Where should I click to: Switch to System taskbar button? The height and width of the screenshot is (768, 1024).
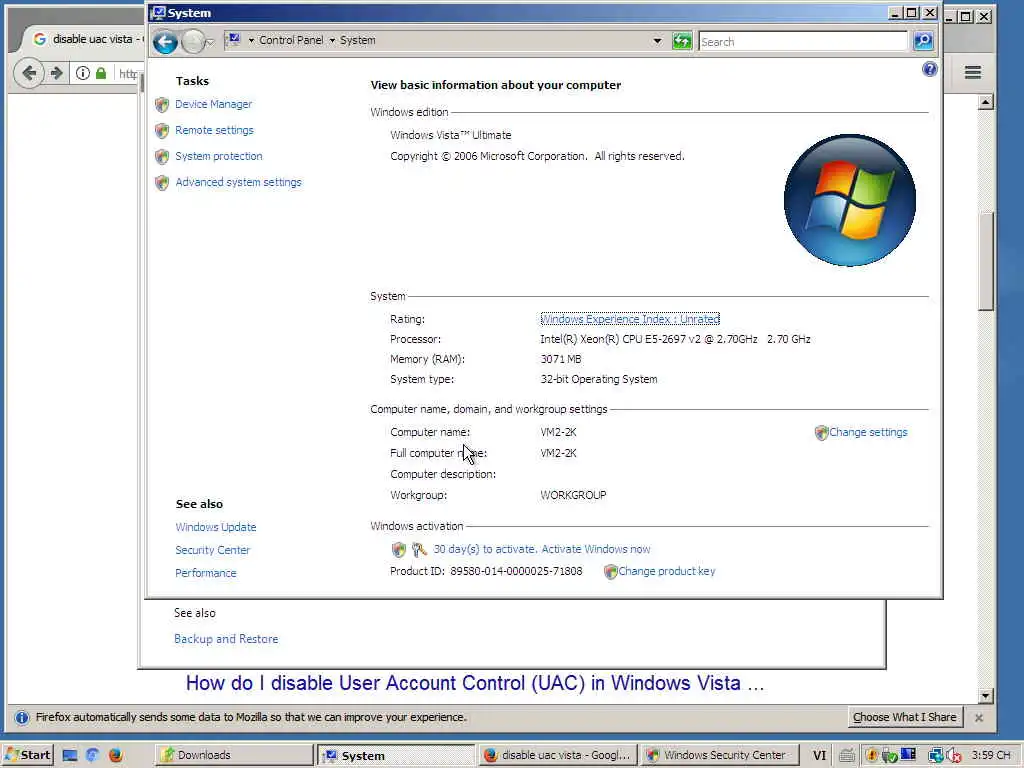point(396,755)
